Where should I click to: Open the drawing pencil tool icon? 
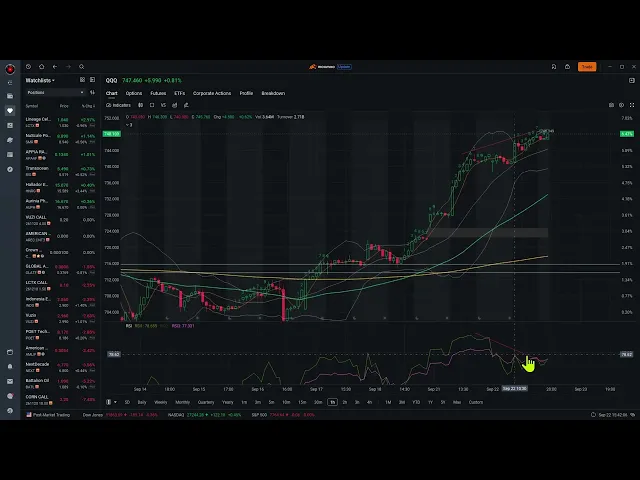[x=186, y=105]
